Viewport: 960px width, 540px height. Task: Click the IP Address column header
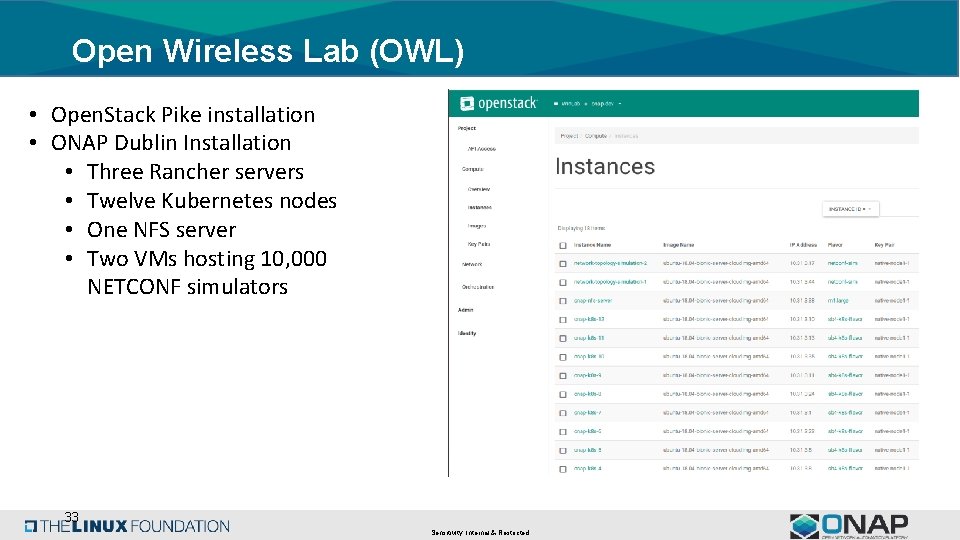[803, 245]
